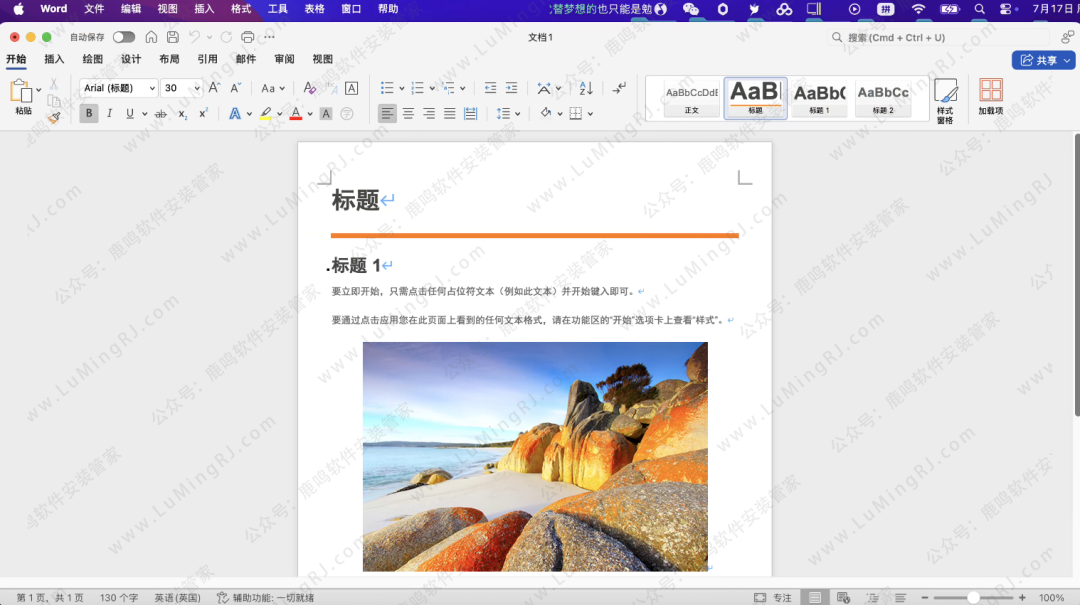
Task: Open the 审阅 (Review) ribbon tab
Action: pos(284,60)
